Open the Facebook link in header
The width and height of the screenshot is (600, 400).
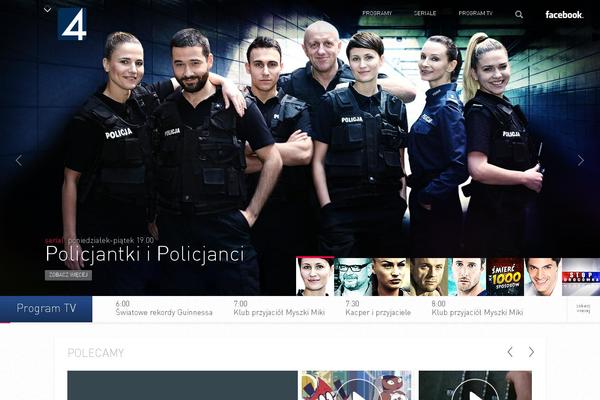click(x=564, y=15)
